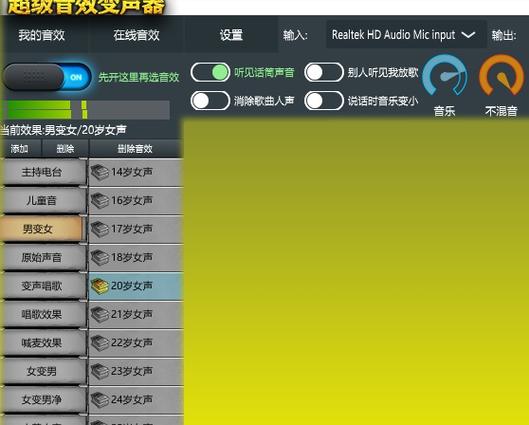The height and width of the screenshot is (425, 529).
Task: Open the 设置 tab
Action: coord(231,35)
